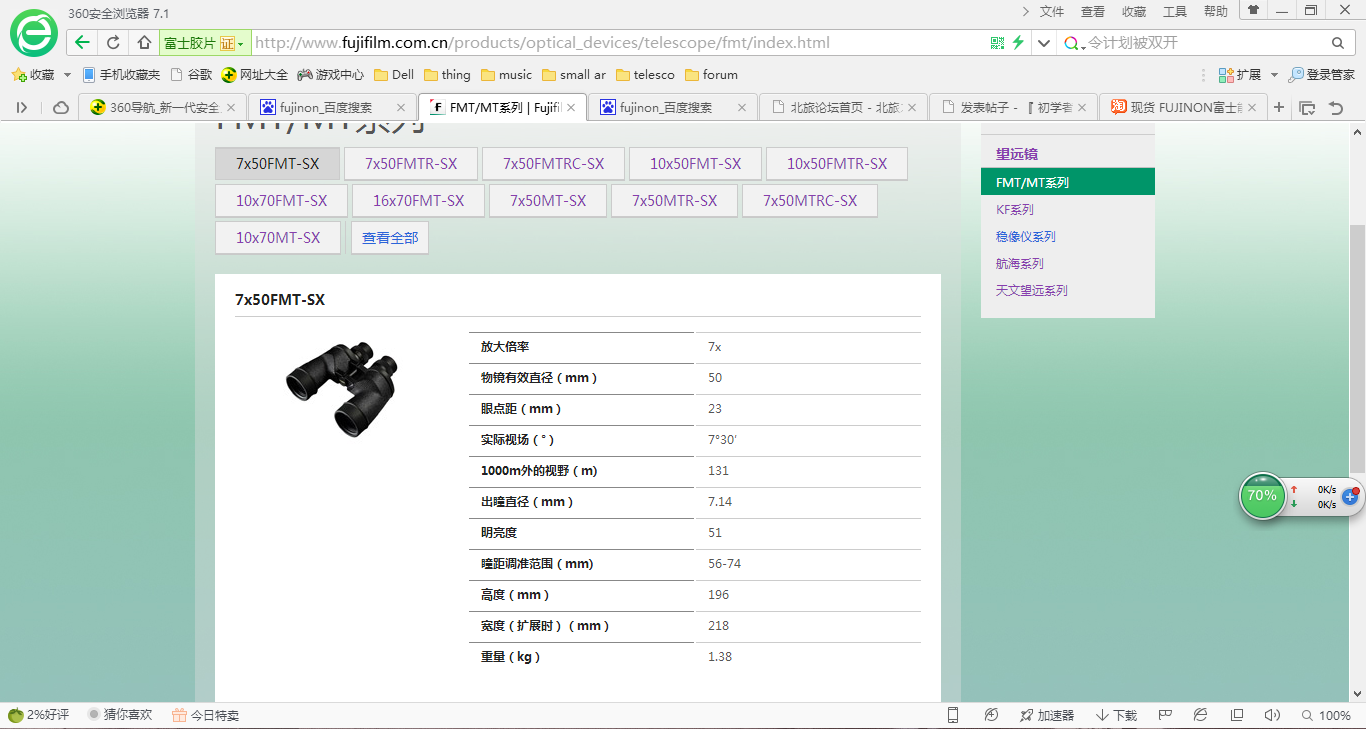Open the 谷歌 bookmark
Screen dimensions: 1366x729
point(192,75)
